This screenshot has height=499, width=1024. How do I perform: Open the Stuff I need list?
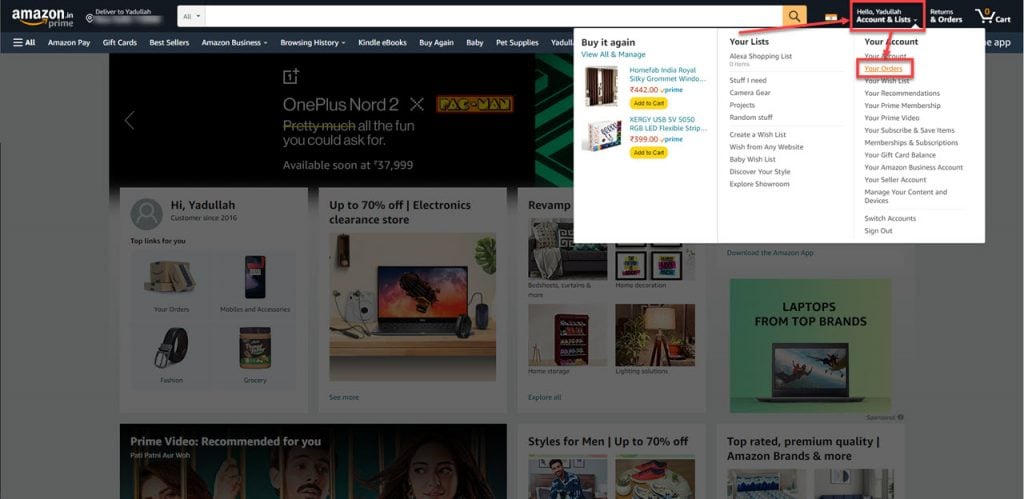pyautogui.click(x=748, y=80)
